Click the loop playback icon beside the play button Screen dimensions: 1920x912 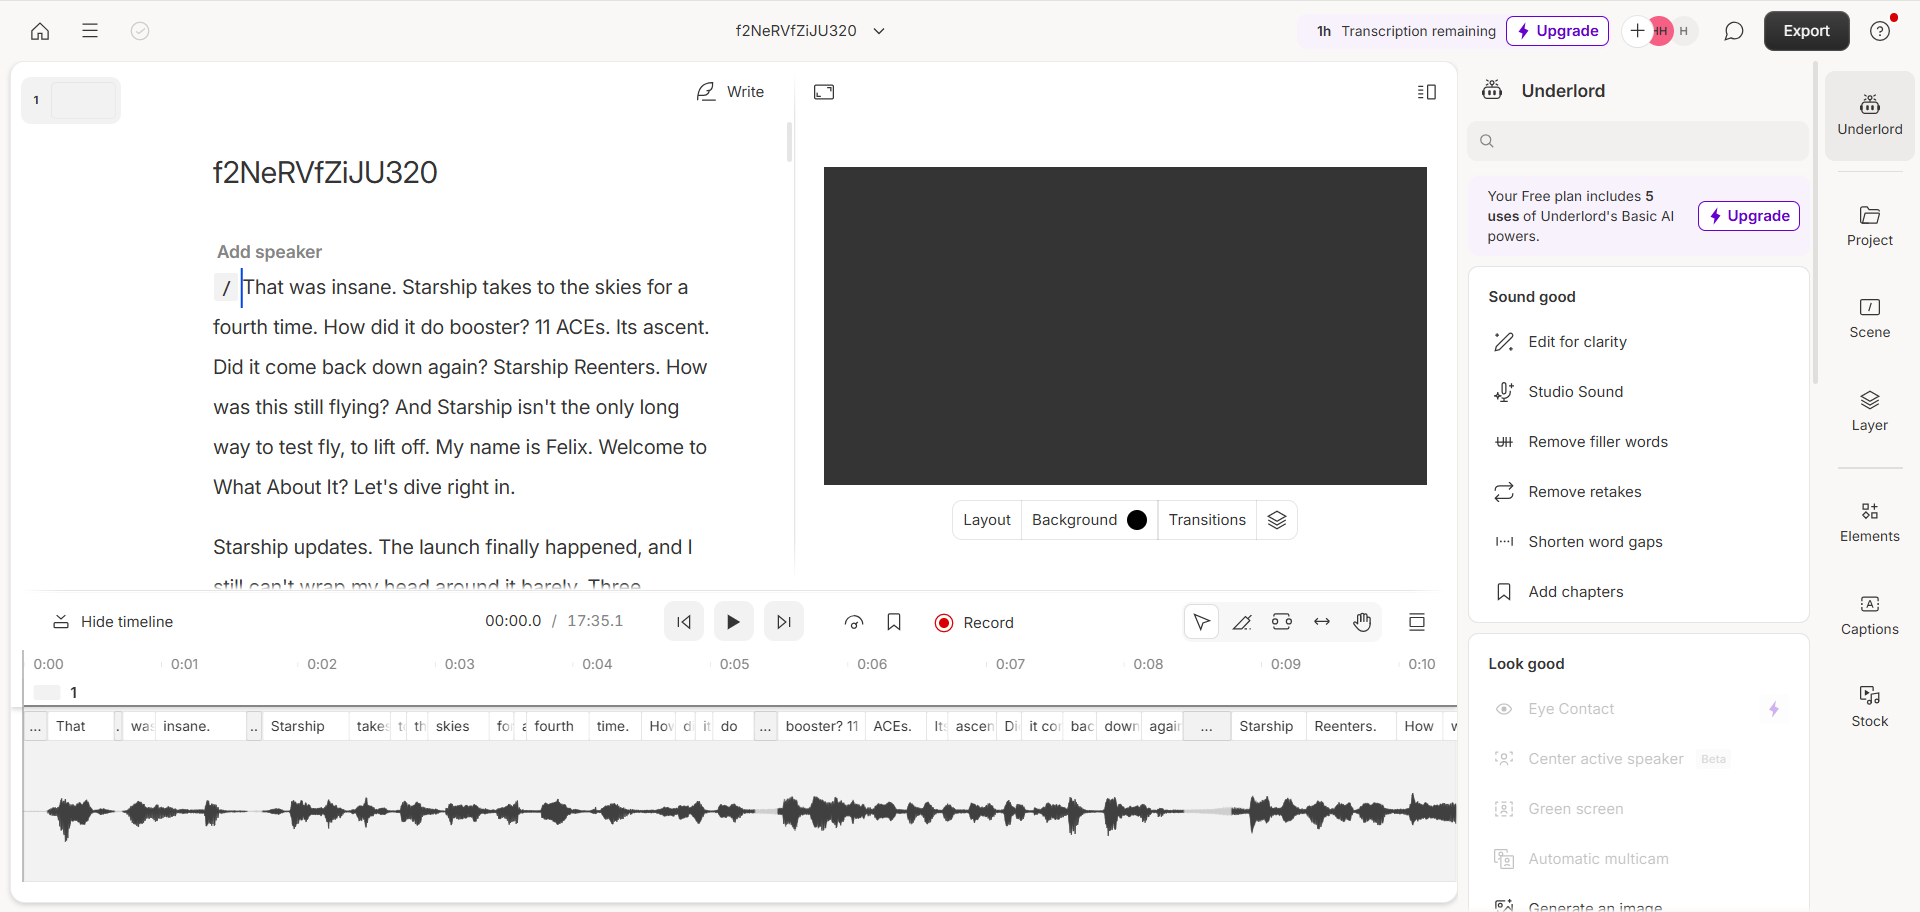click(854, 621)
